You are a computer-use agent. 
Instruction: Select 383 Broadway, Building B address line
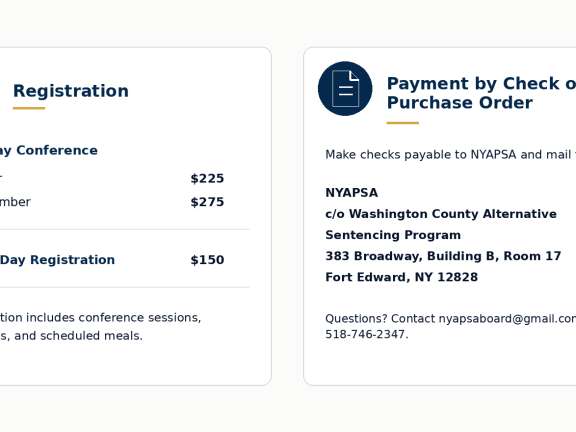tap(443, 256)
